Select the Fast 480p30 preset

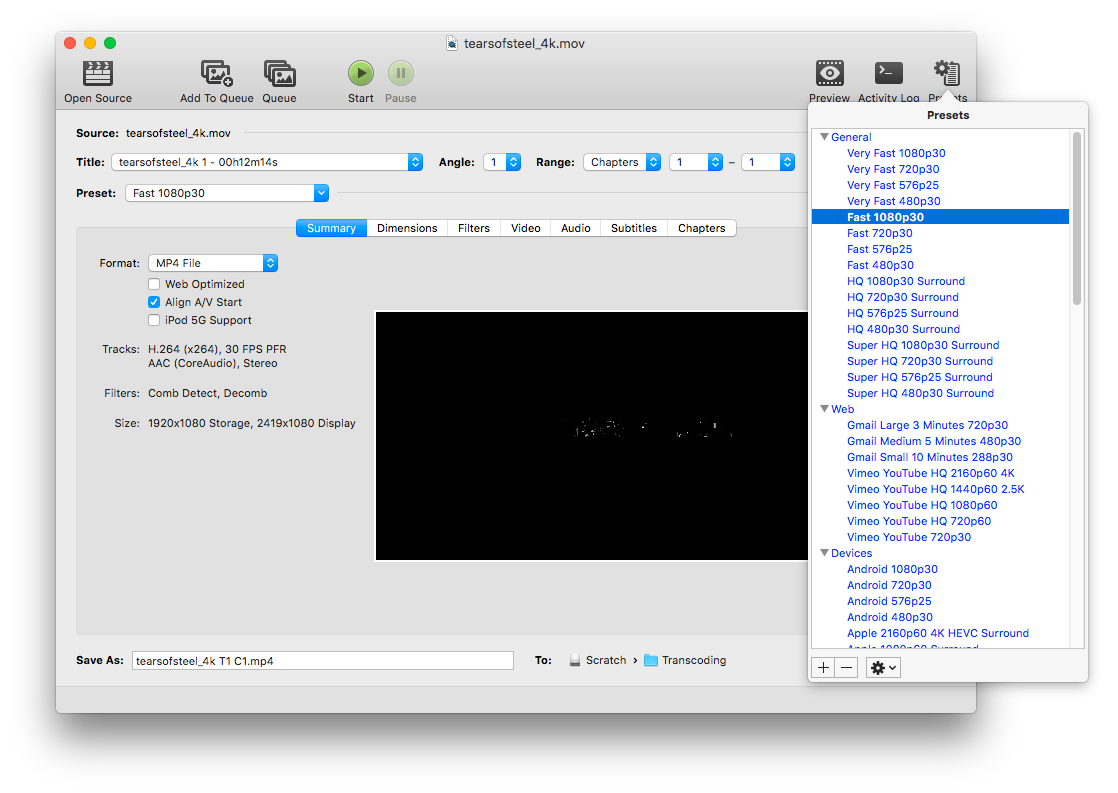point(881,265)
